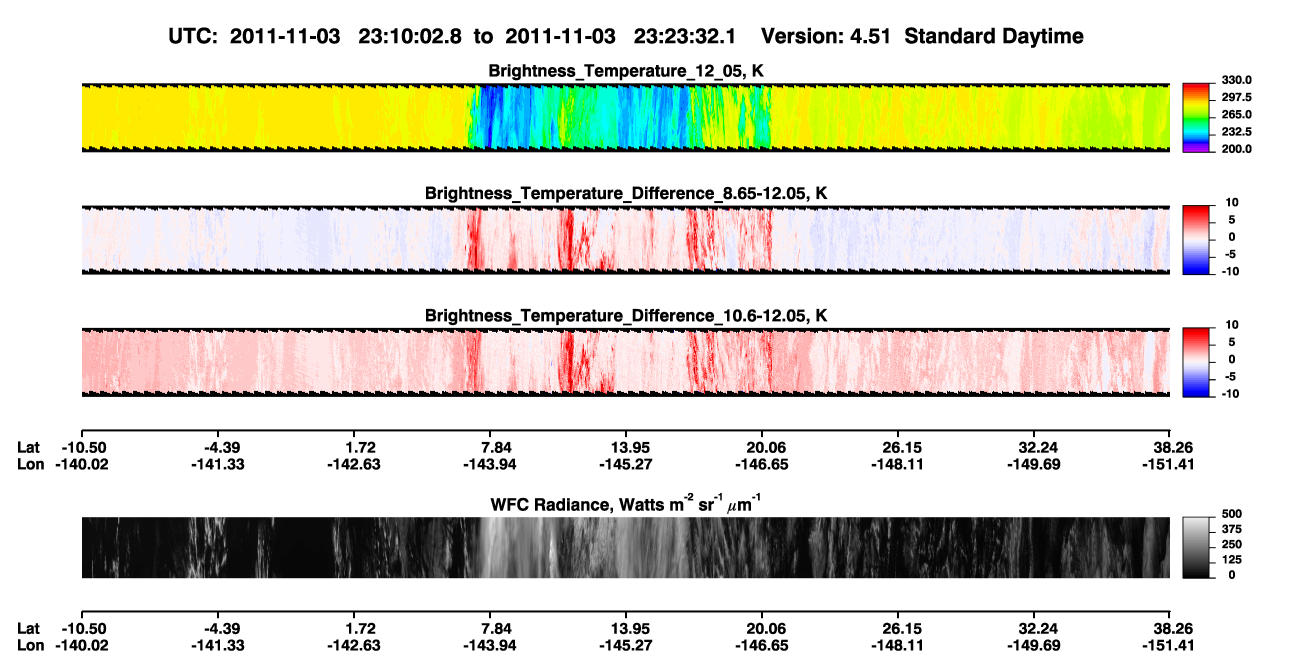Click longitude '-151.41' on the bottom axis
Screen dimensions: 1300x667
(x=1170, y=644)
